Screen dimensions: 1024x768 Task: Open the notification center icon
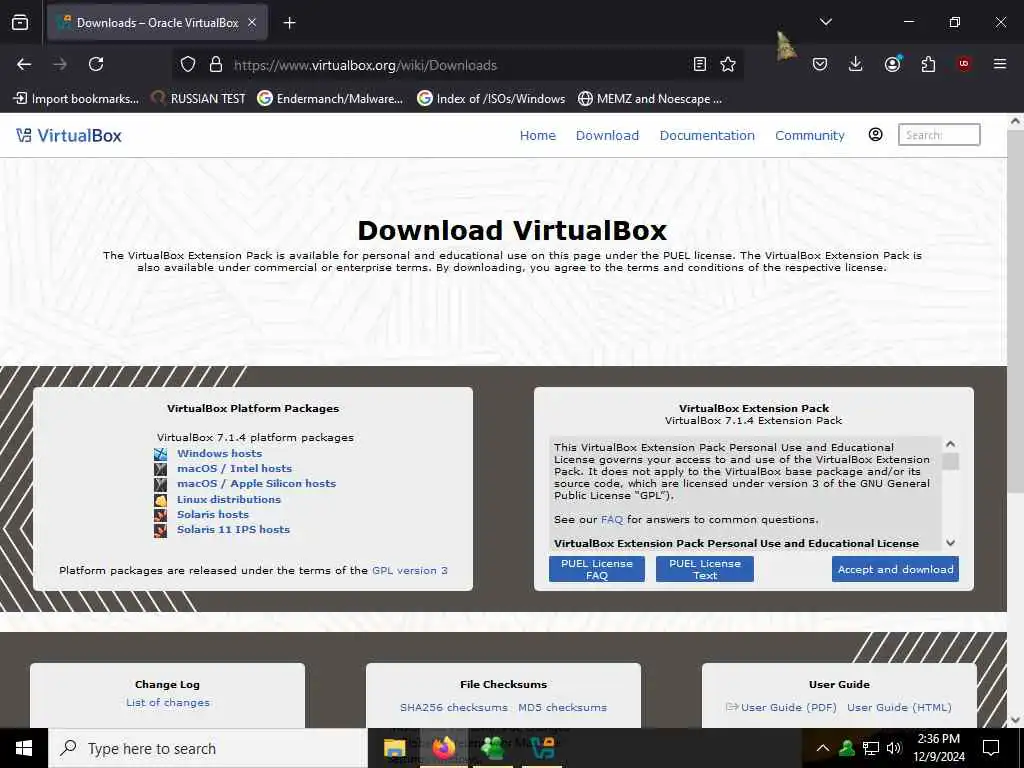[991, 748]
